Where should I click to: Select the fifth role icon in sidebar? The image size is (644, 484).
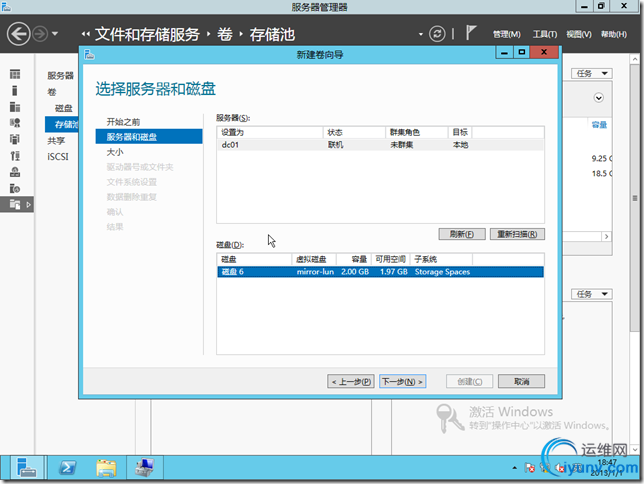point(15,139)
